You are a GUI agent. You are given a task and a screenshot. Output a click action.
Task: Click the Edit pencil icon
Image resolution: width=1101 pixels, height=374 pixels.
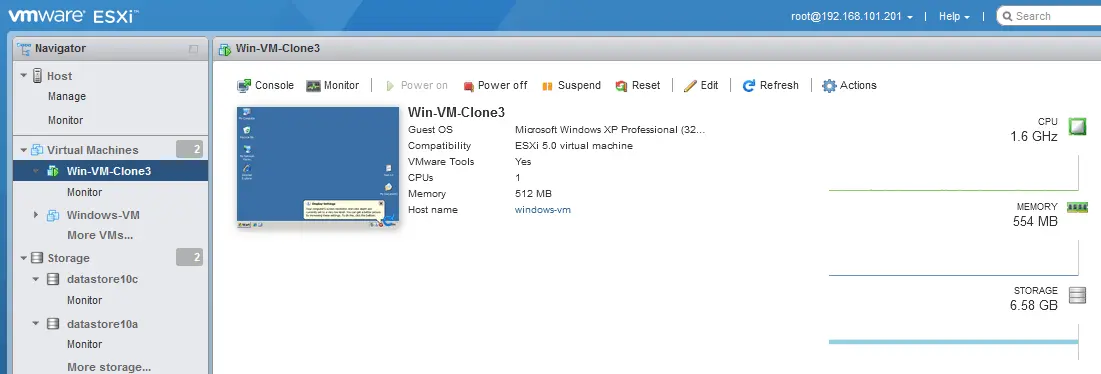click(x=690, y=86)
